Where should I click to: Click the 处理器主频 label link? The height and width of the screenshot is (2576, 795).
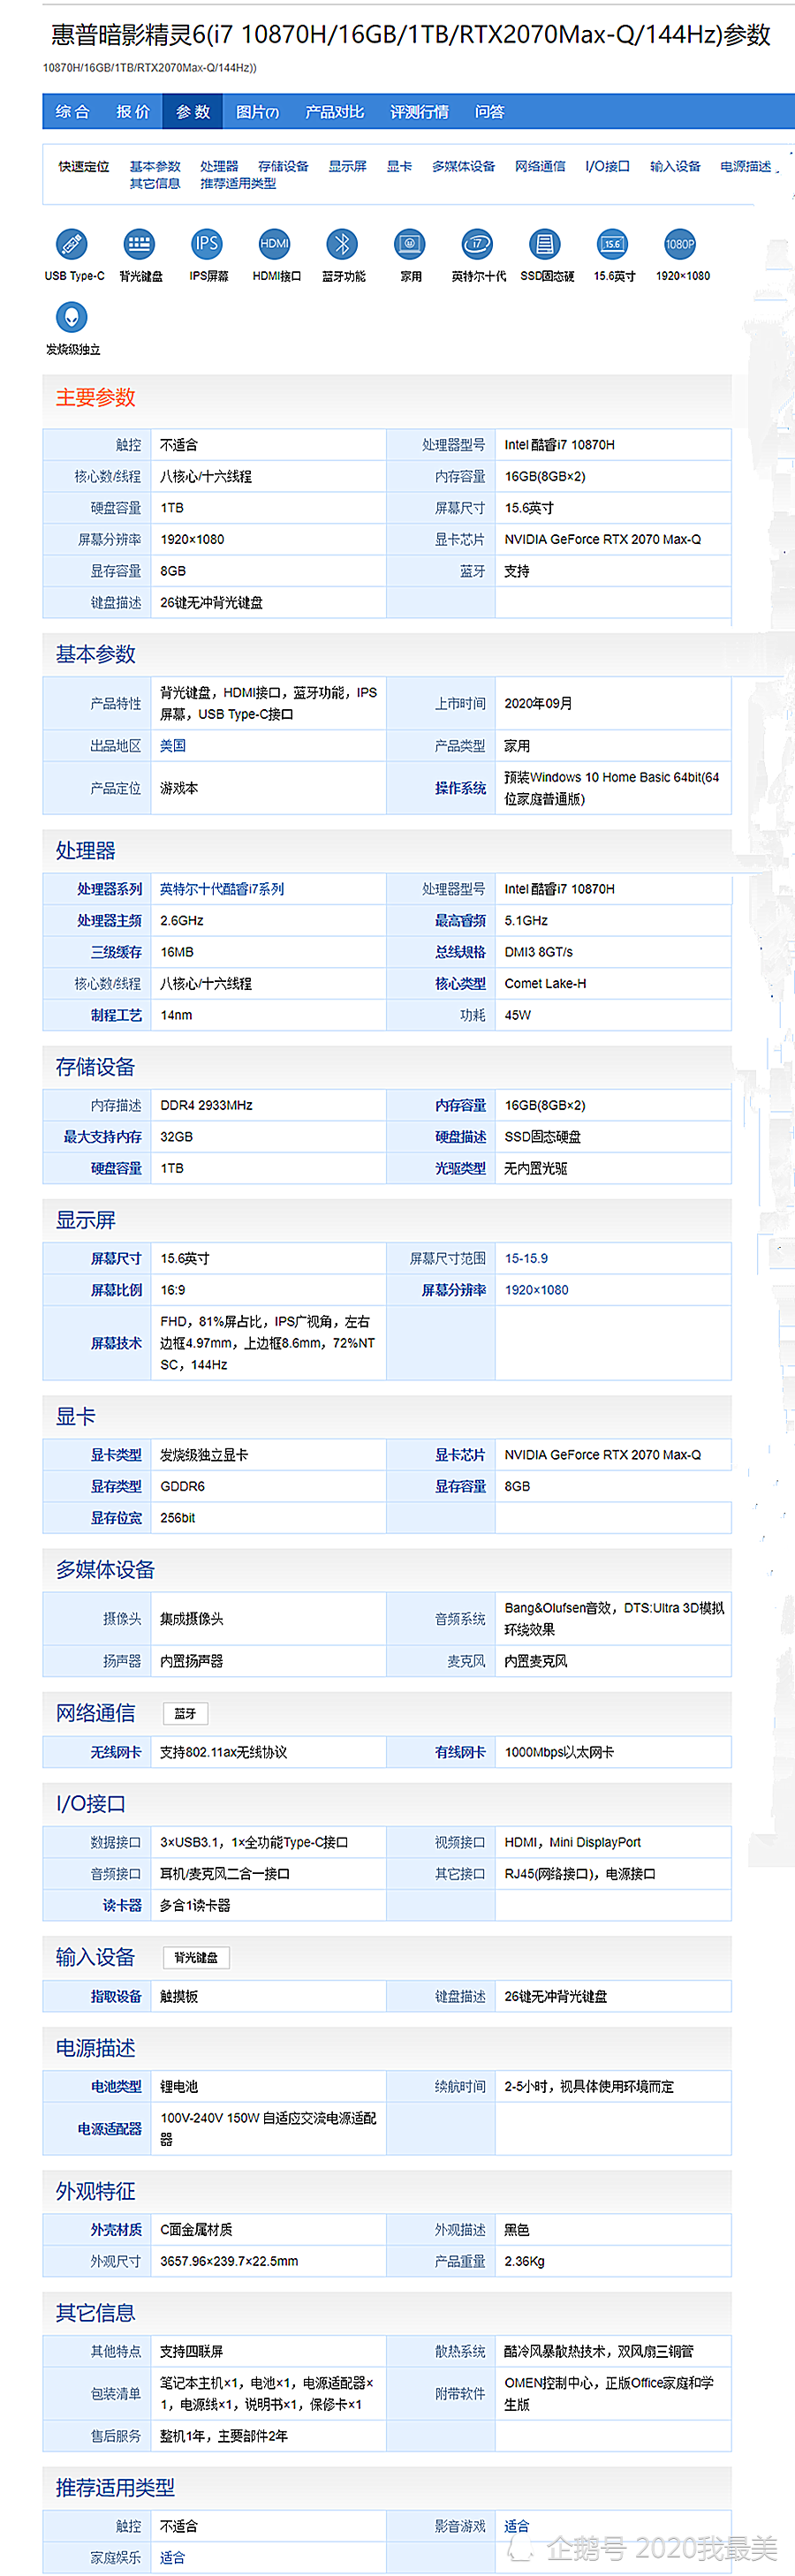coord(110,920)
